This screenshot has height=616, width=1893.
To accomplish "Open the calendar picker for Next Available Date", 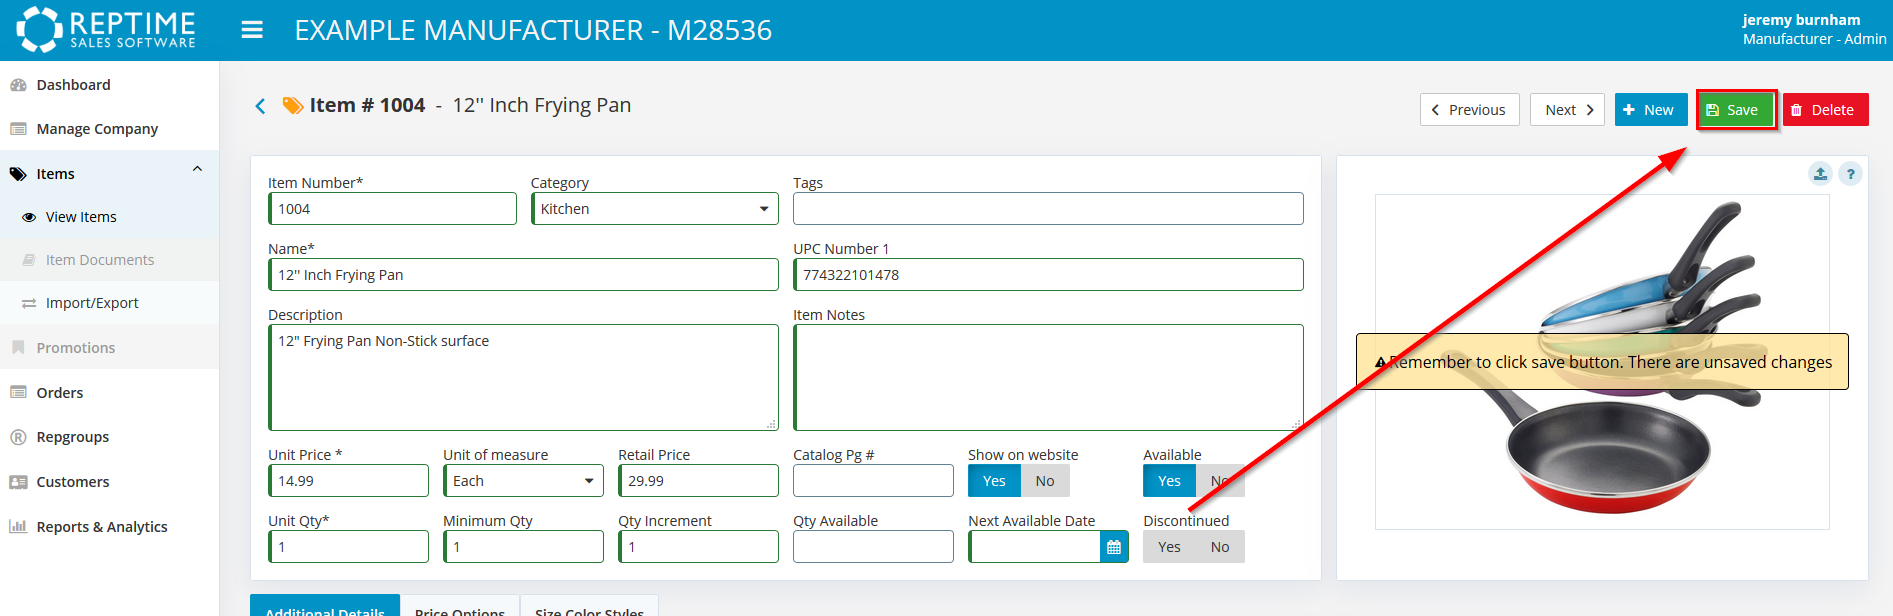I will (1114, 547).
